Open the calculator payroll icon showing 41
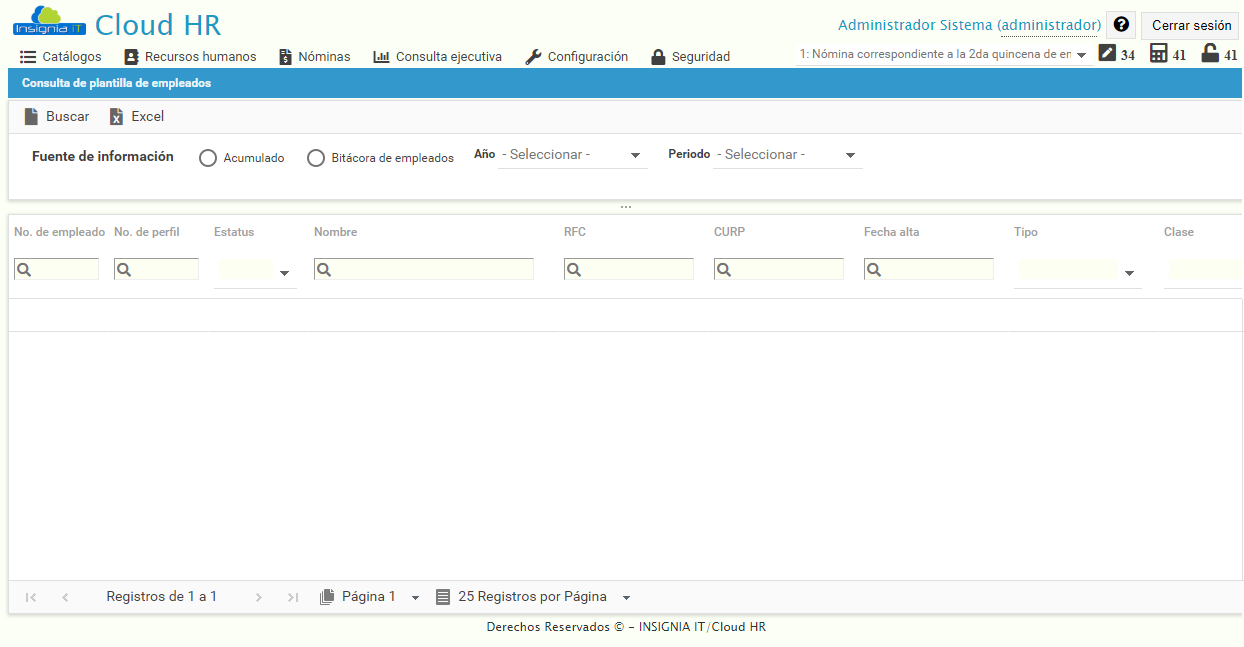This screenshot has height=647, width=1244. tap(1160, 54)
